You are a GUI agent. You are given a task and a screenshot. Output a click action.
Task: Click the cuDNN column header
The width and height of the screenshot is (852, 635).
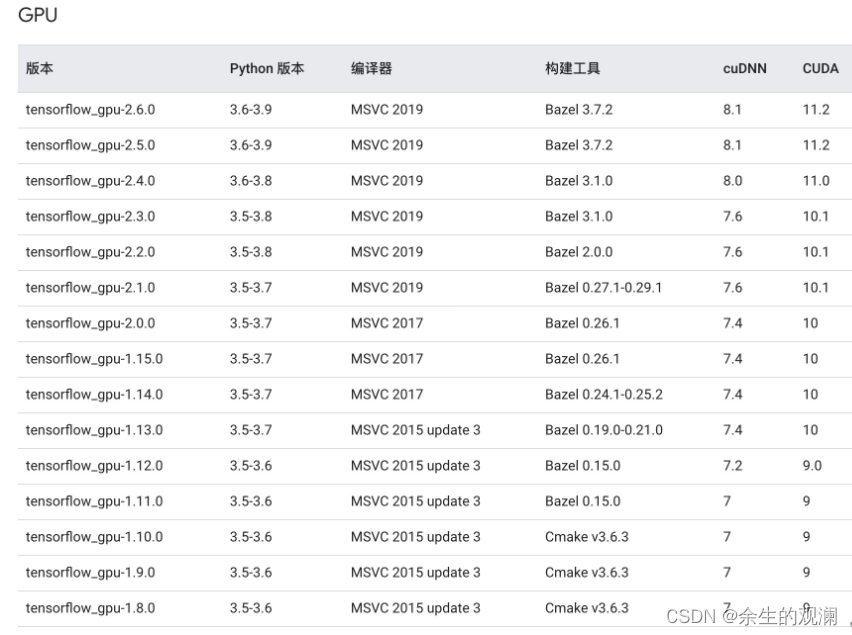[744, 68]
